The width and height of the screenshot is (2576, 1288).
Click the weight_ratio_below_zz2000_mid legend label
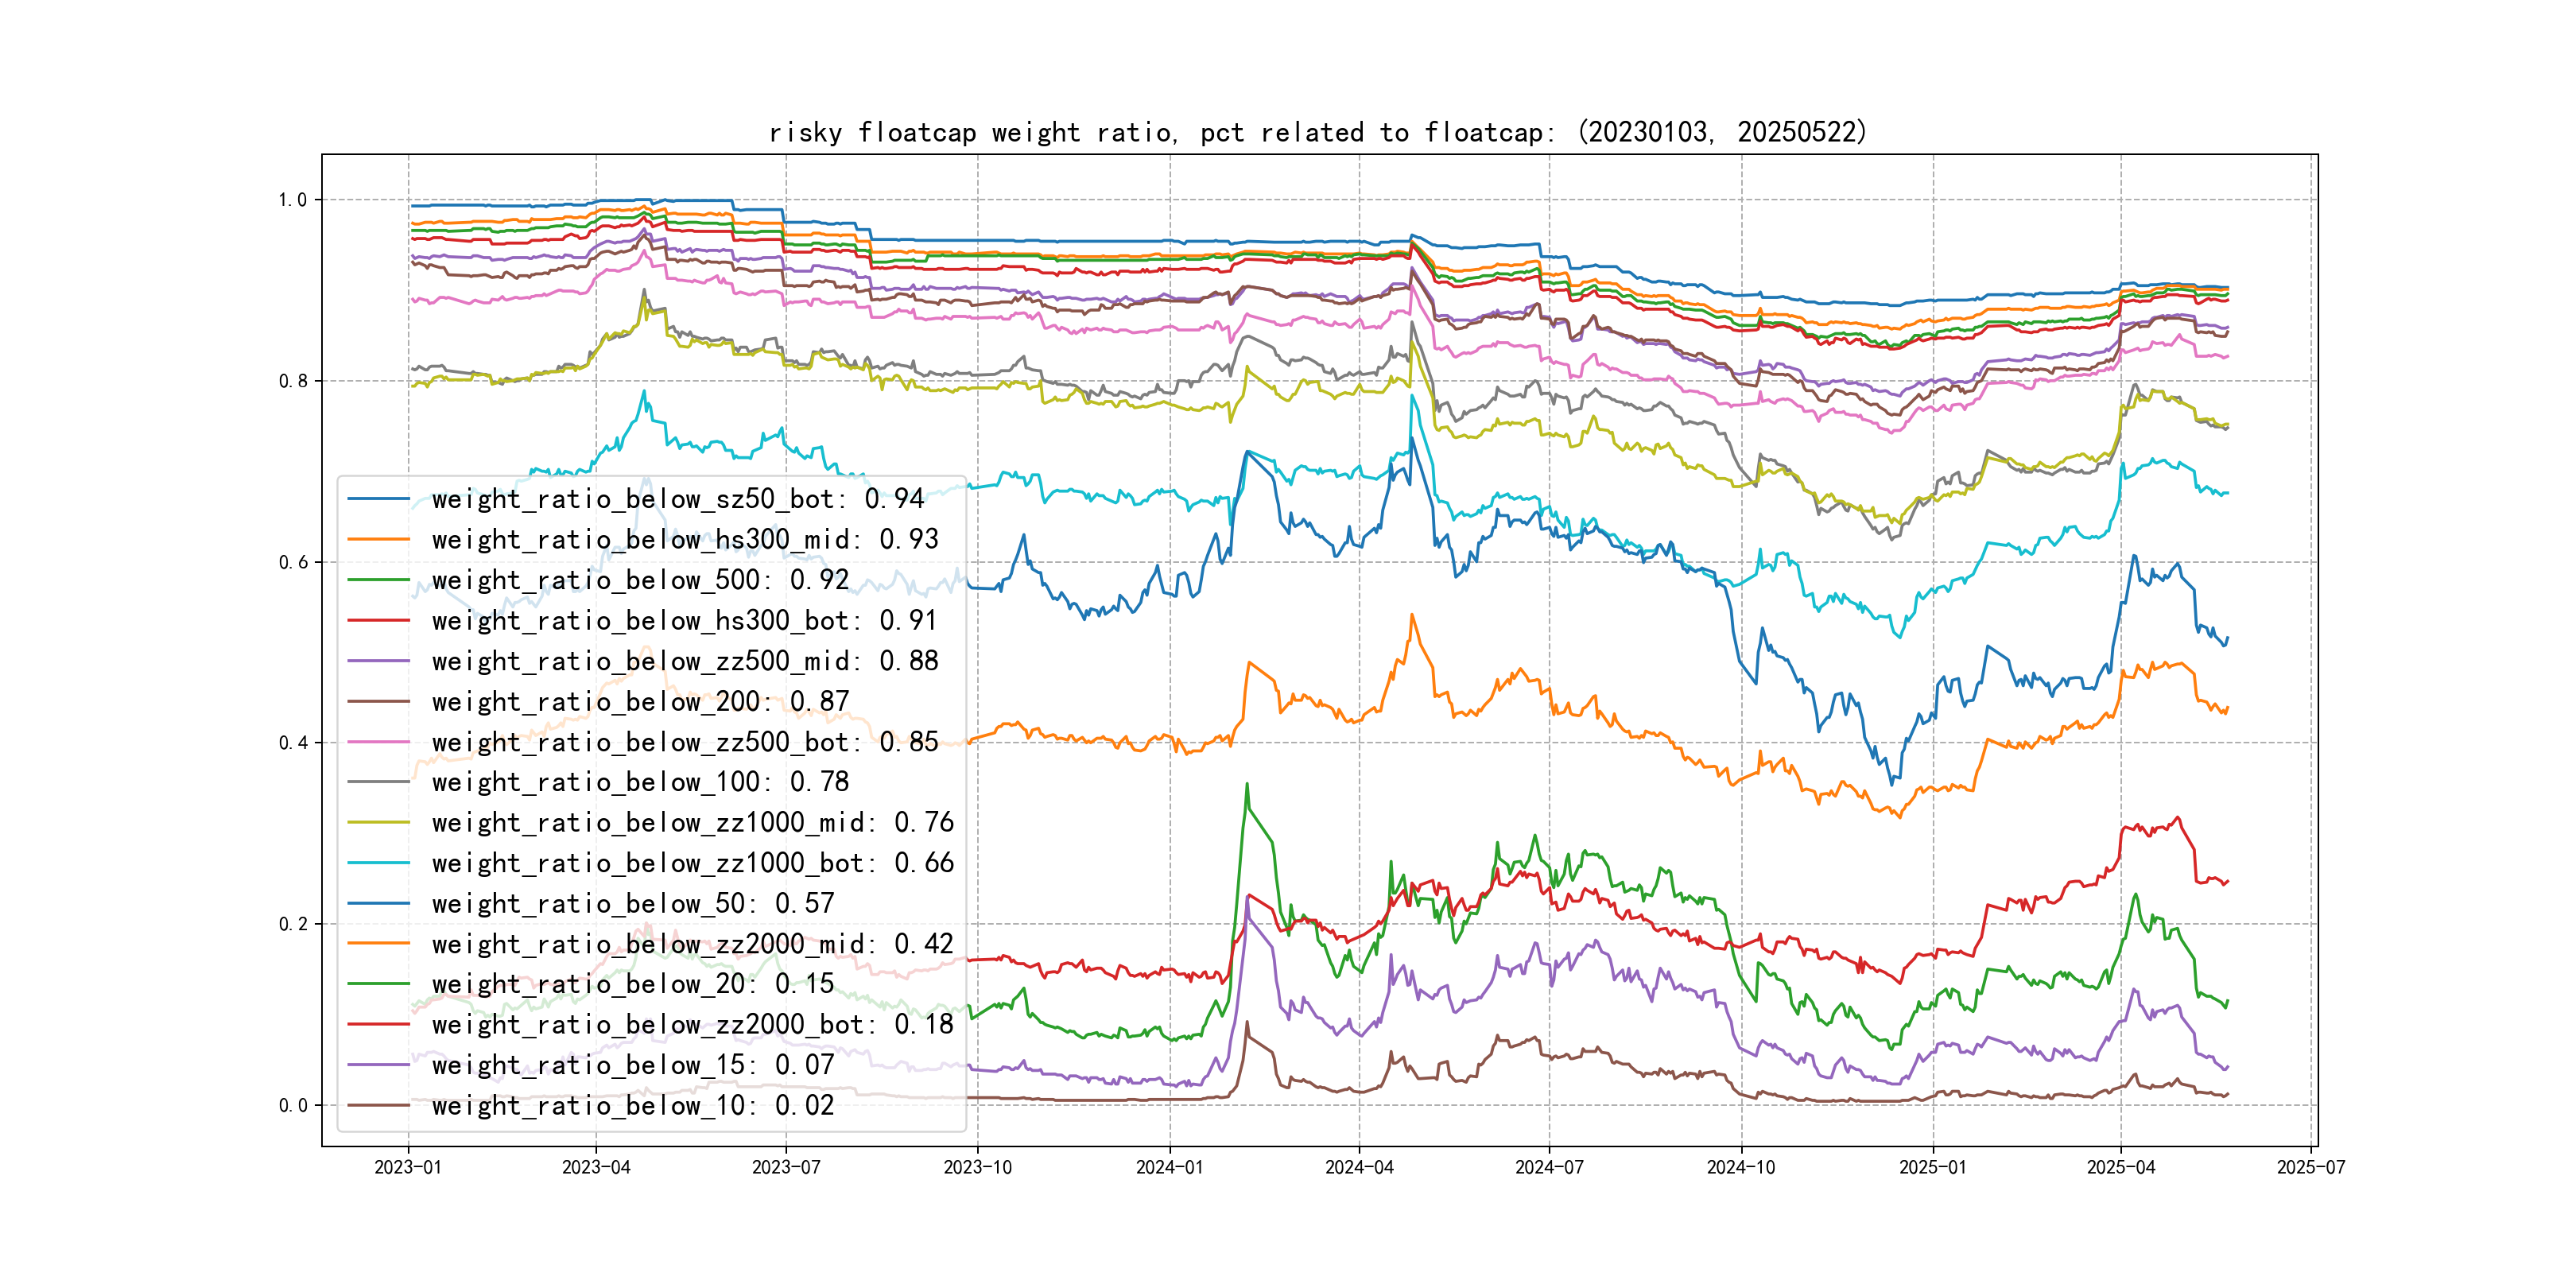point(692,944)
